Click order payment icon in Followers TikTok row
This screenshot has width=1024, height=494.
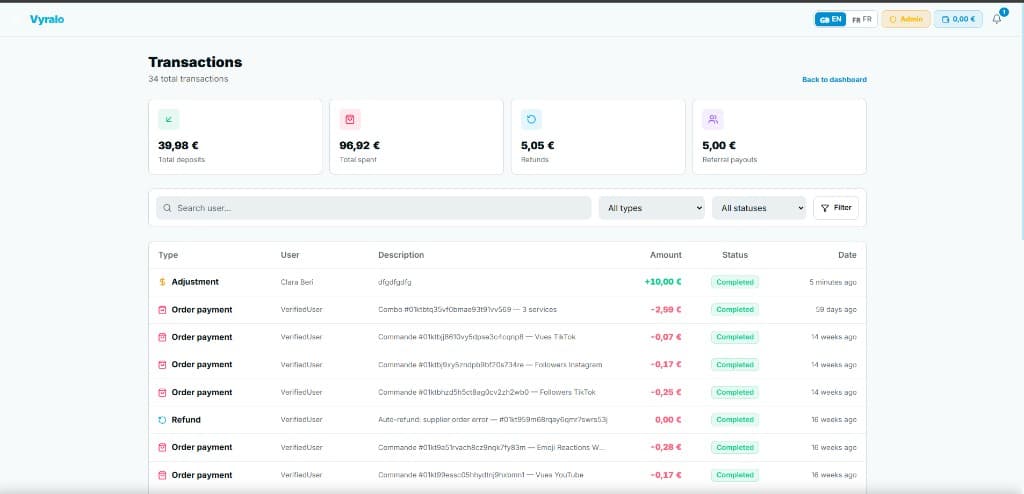coord(163,392)
